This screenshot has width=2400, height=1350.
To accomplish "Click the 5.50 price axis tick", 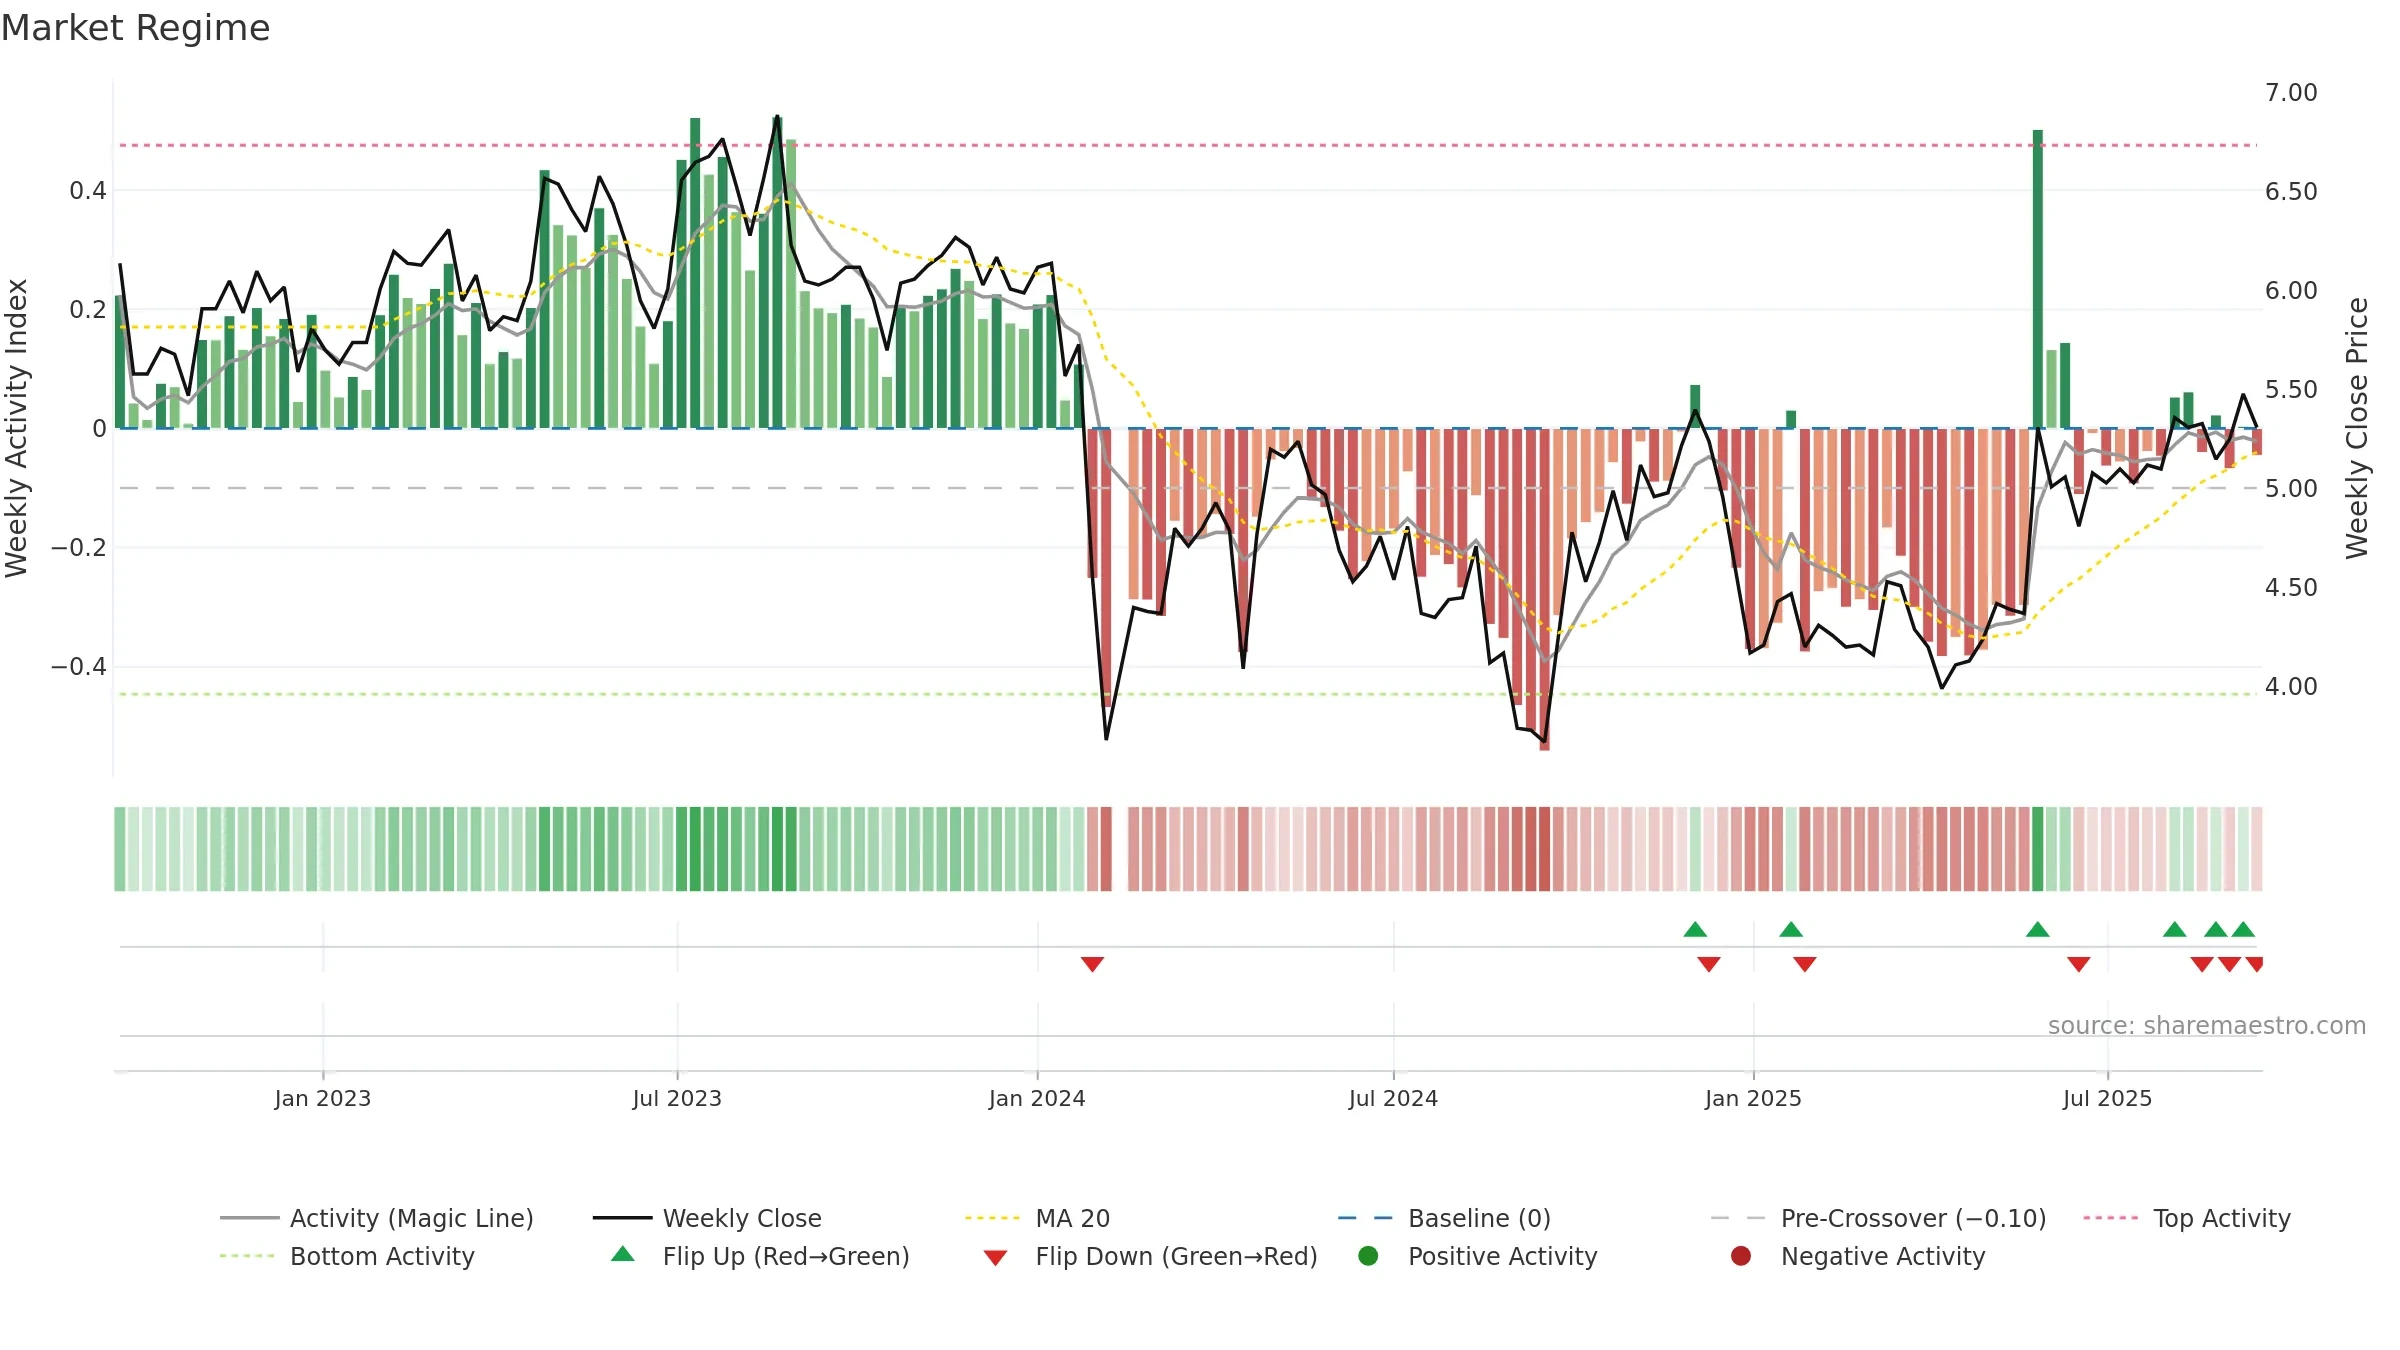I will 2291,389.
